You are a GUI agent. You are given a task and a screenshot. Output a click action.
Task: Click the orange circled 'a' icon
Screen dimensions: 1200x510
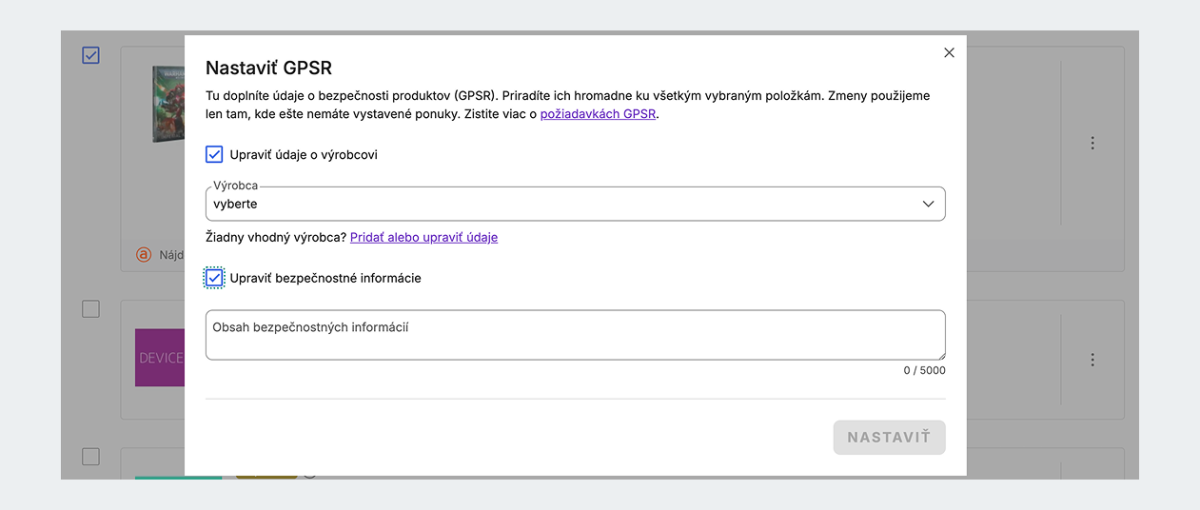(143, 255)
